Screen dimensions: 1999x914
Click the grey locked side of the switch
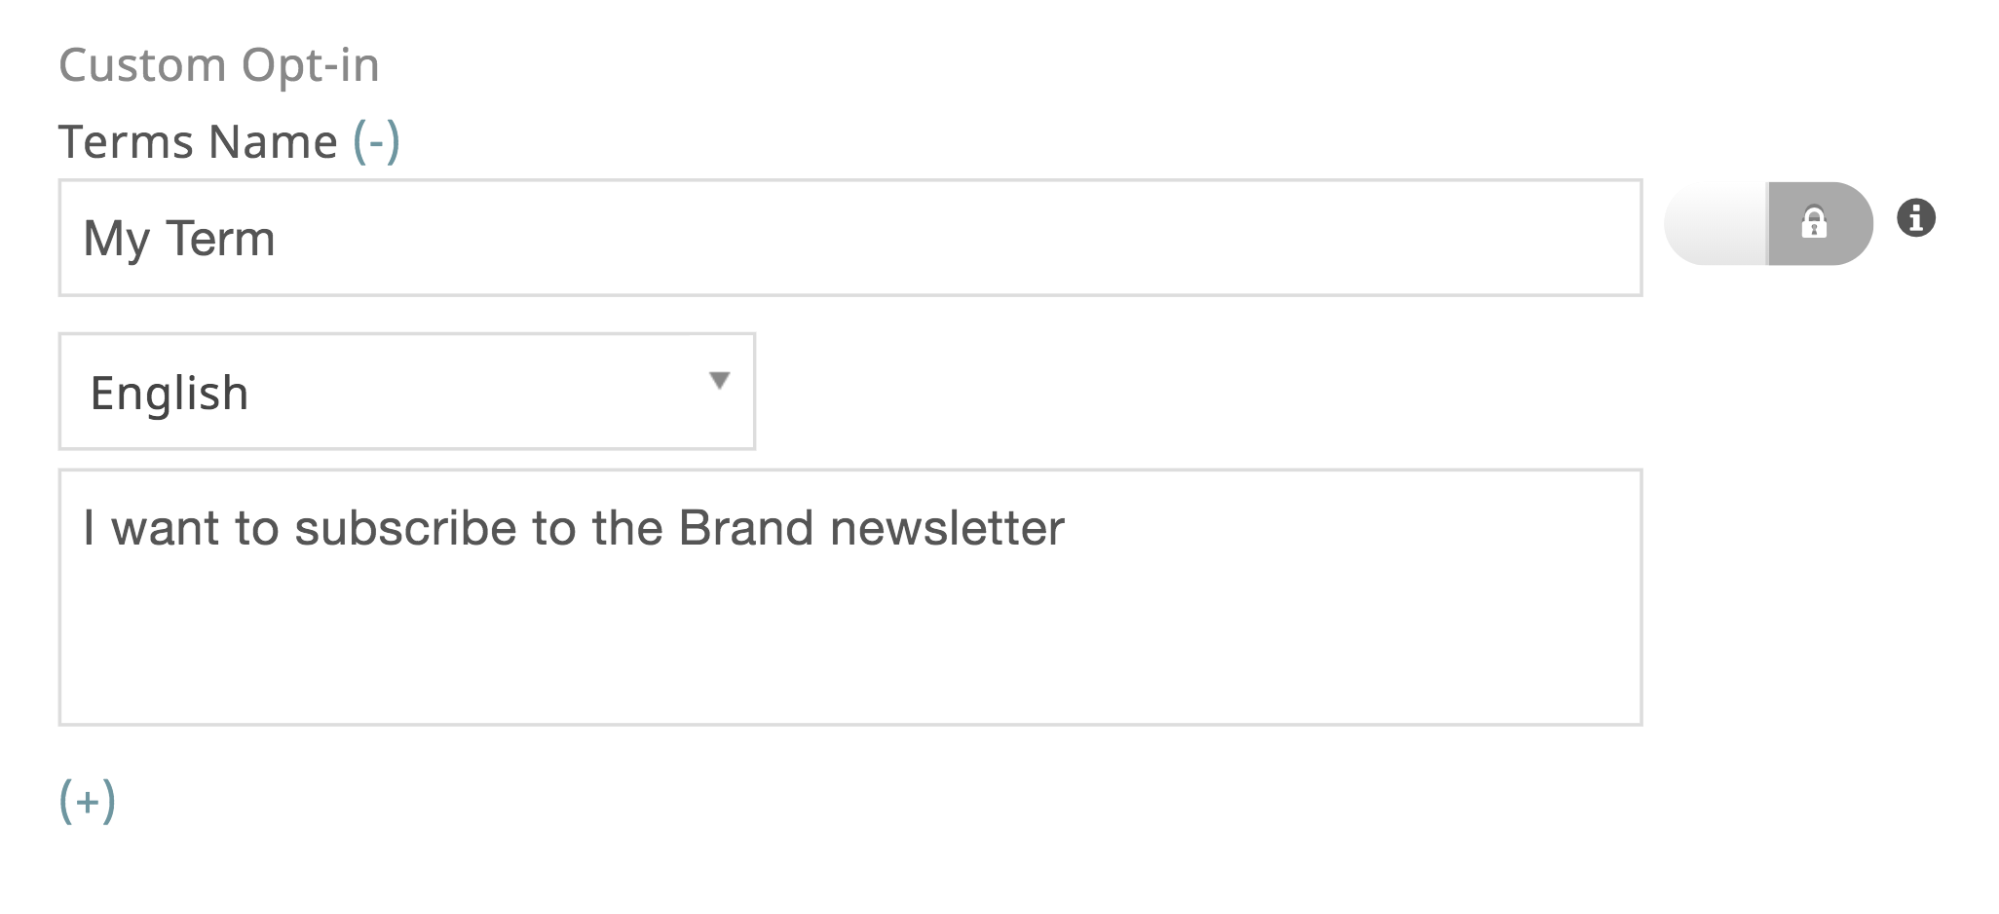click(x=1820, y=223)
